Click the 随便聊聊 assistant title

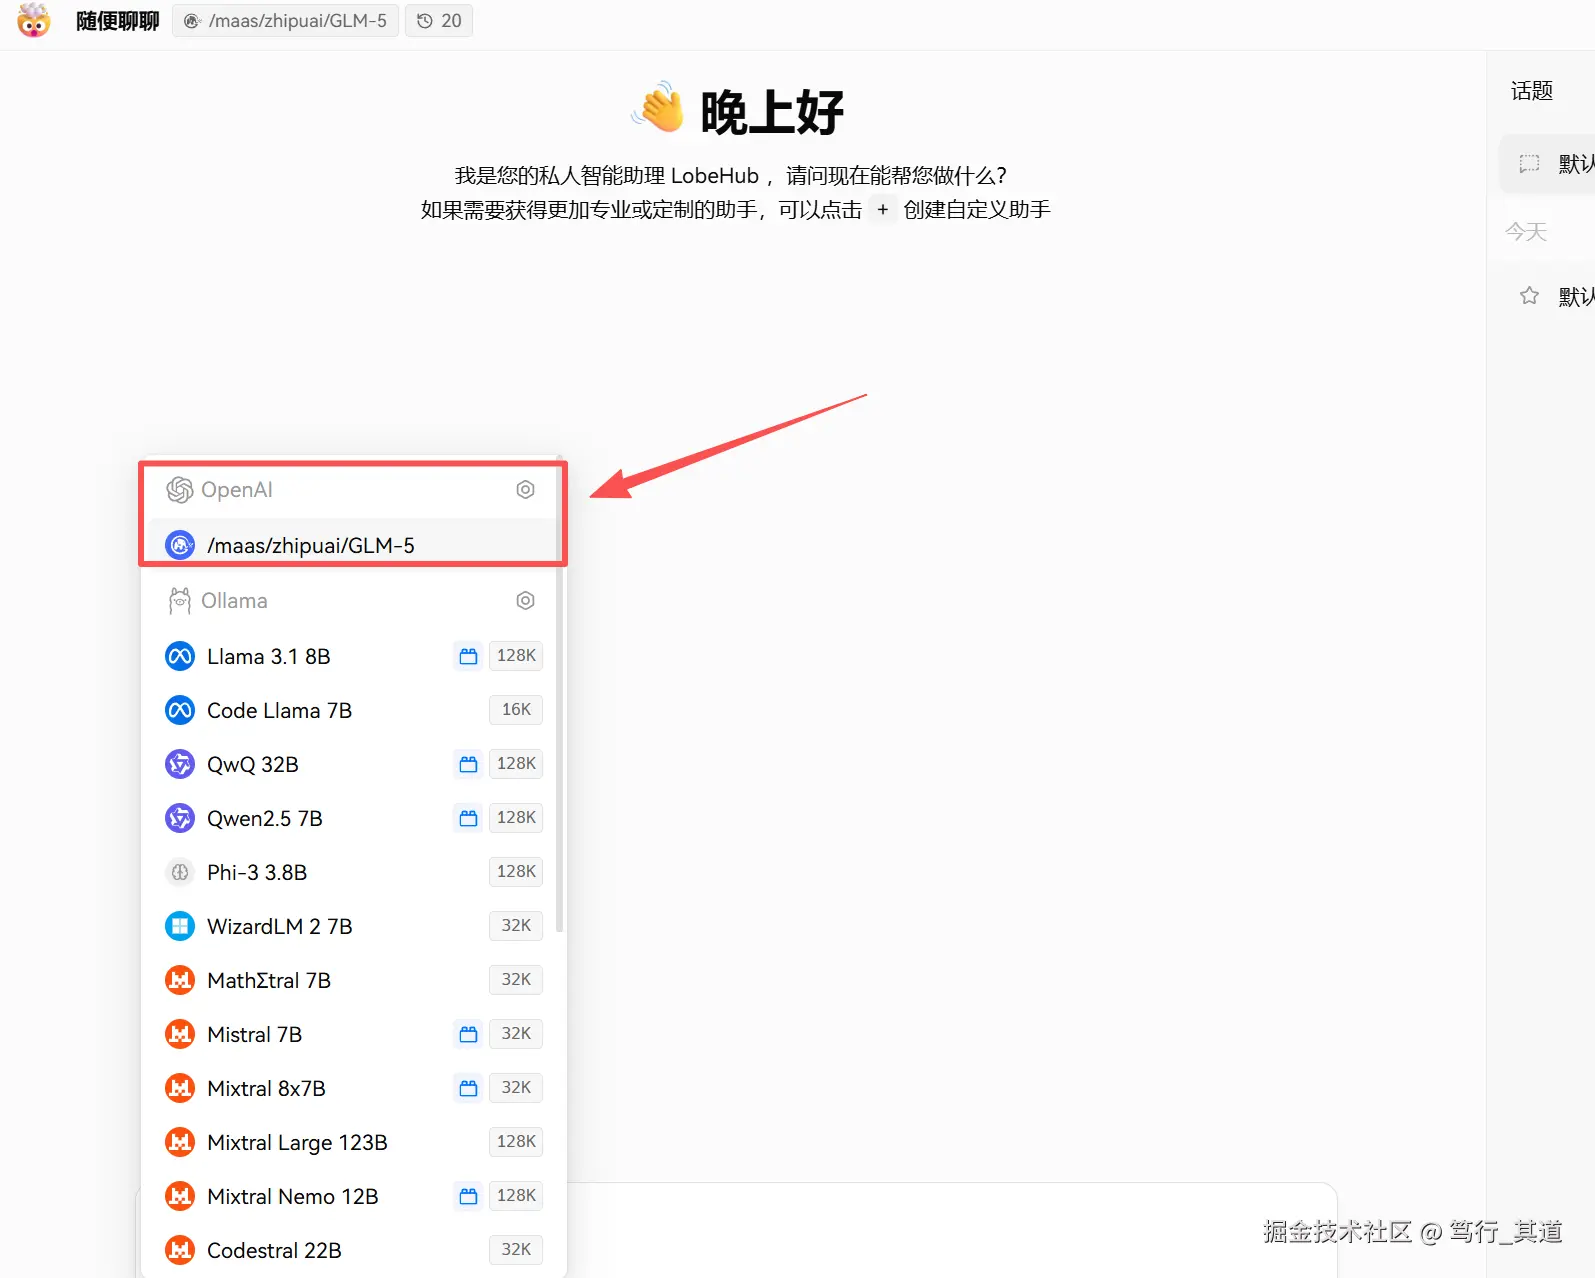[x=118, y=21]
